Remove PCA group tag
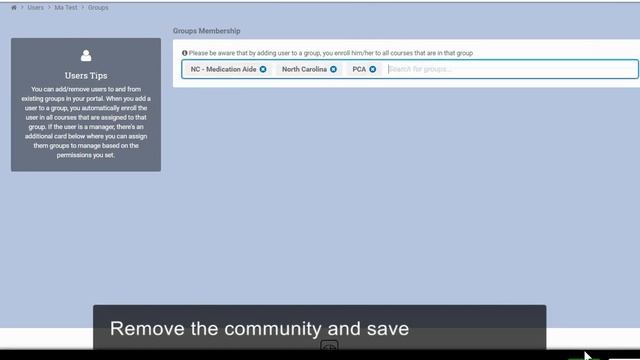 coord(373,69)
